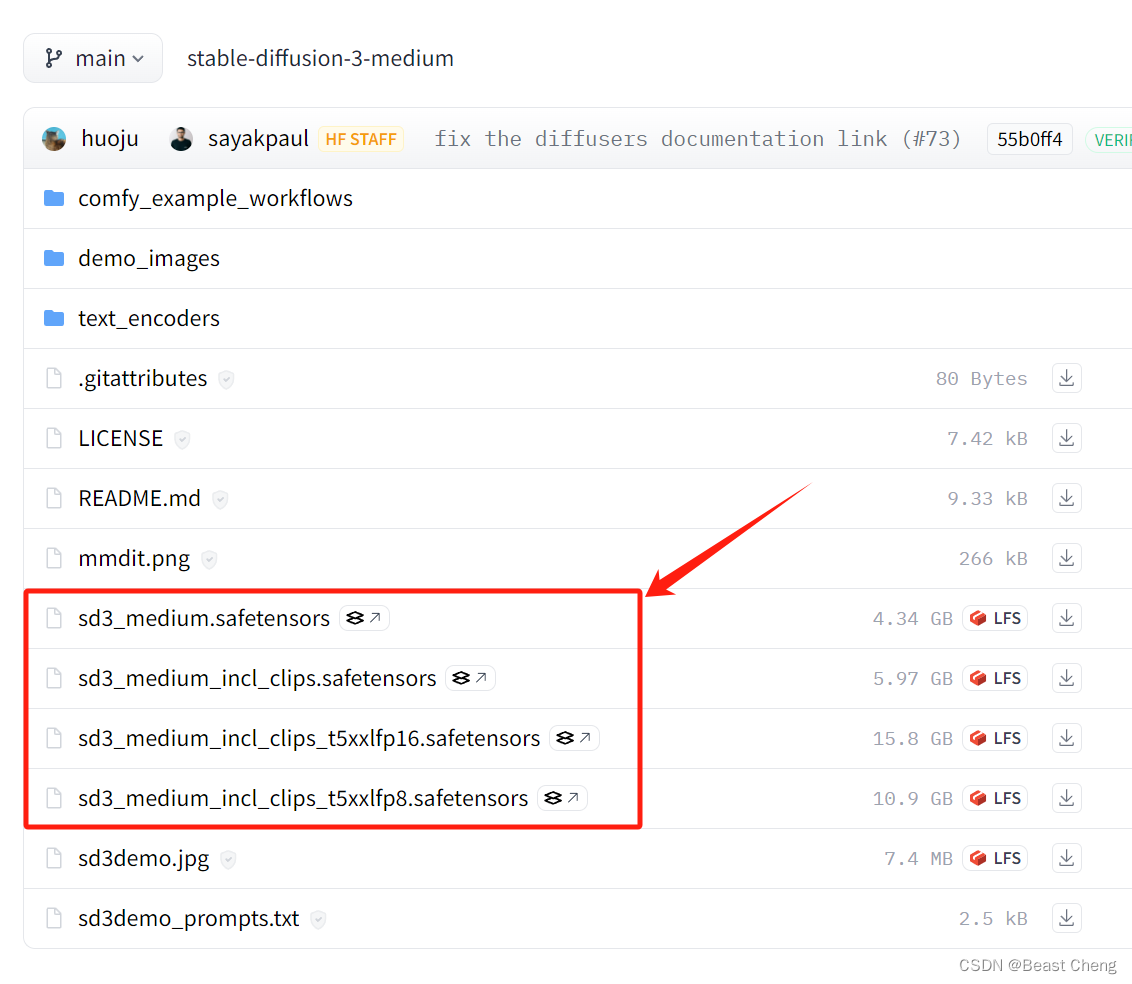Download the 4.34 GB sd3_medium.safetensors file
This screenshot has height=984, width=1132.
[x=1066, y=618]
